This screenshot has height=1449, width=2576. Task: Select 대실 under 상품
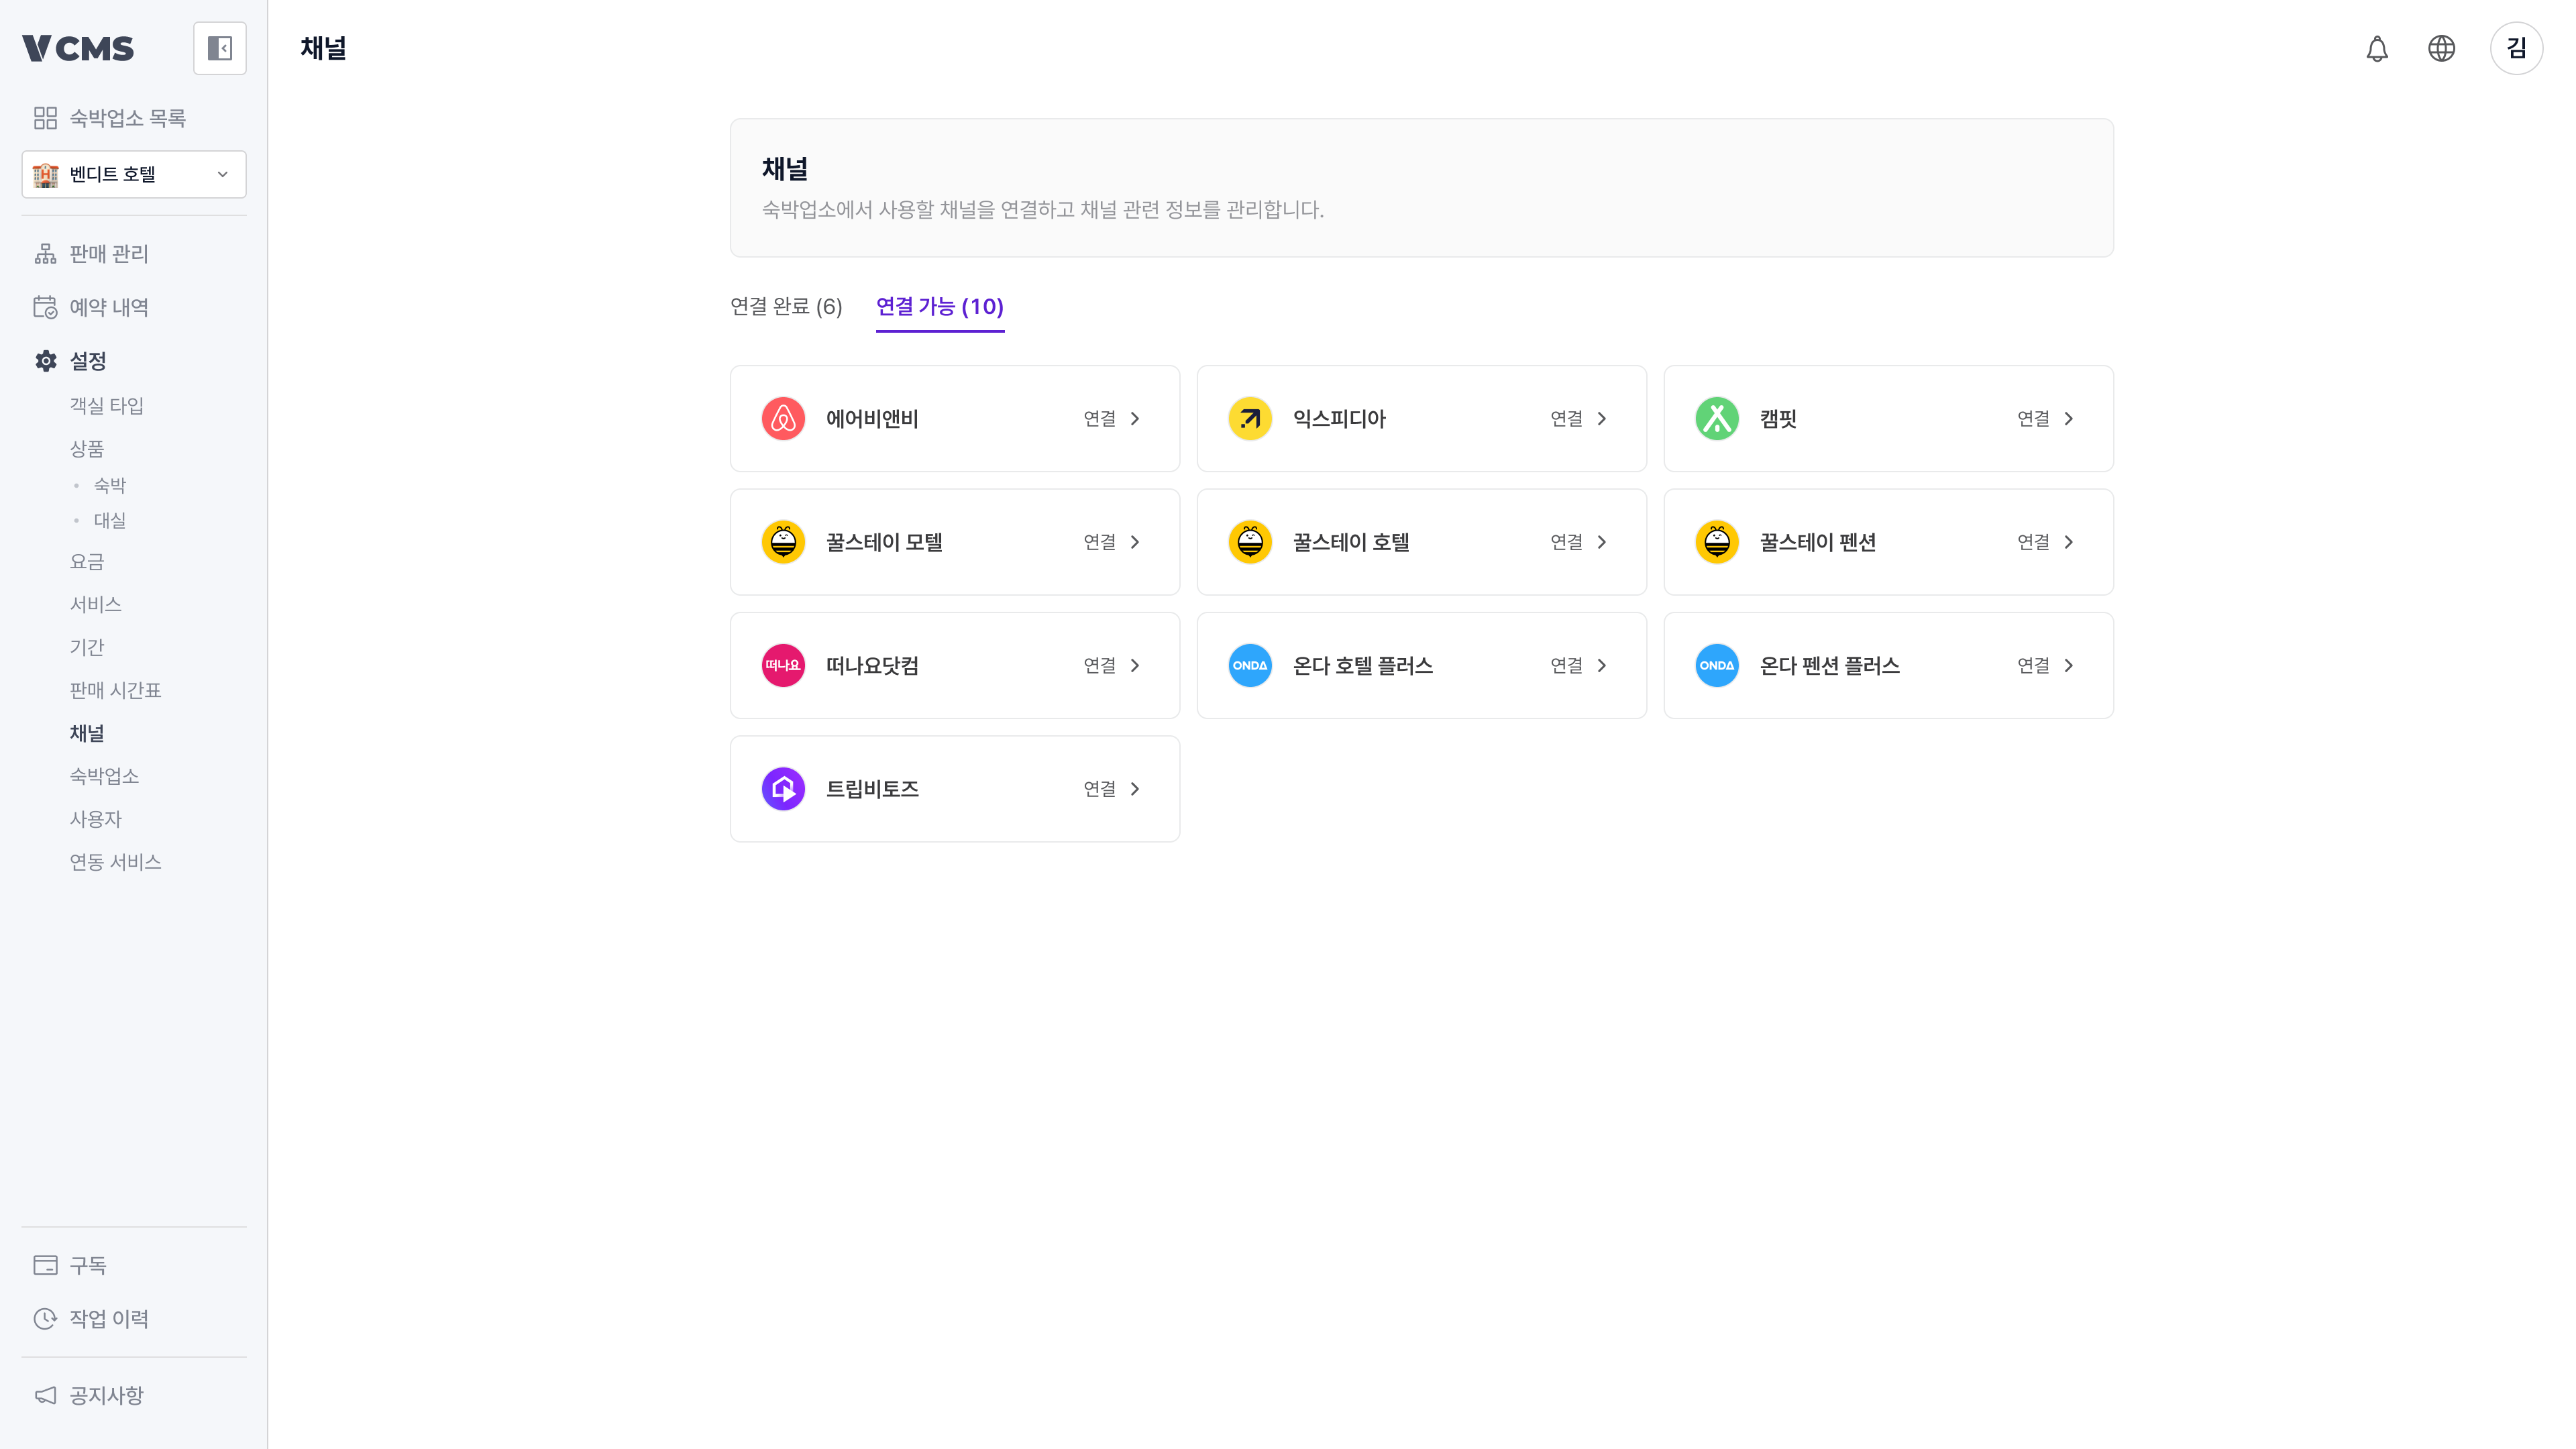point(110,521)
